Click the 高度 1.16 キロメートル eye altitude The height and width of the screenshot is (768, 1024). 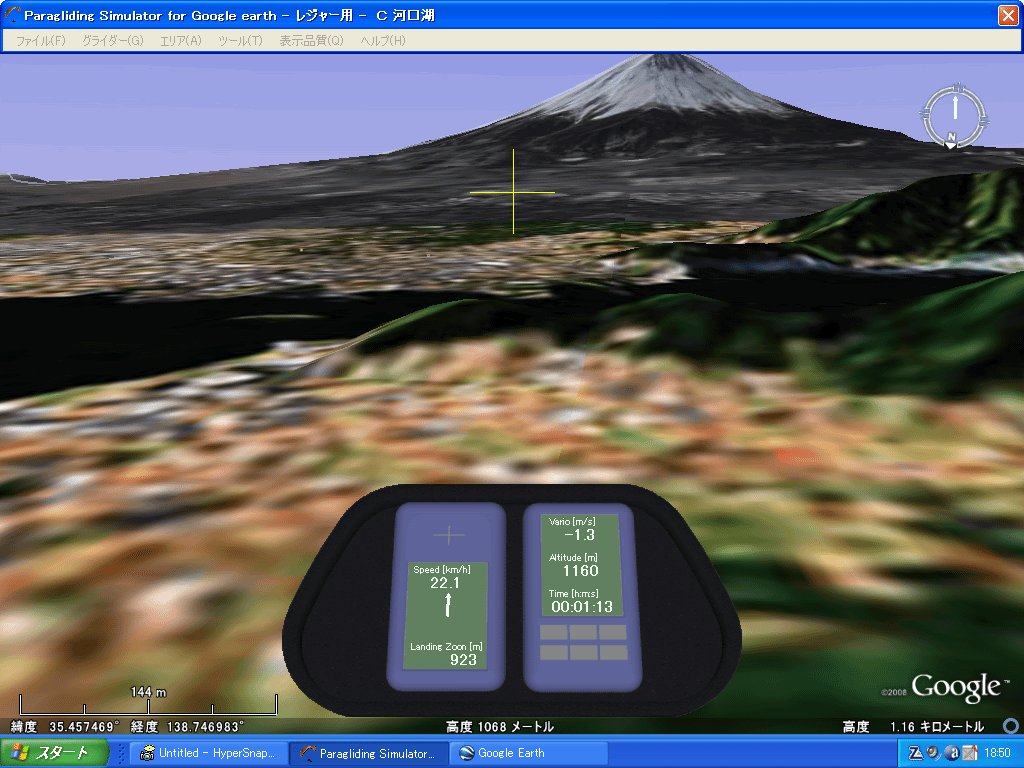pos(913,726)
